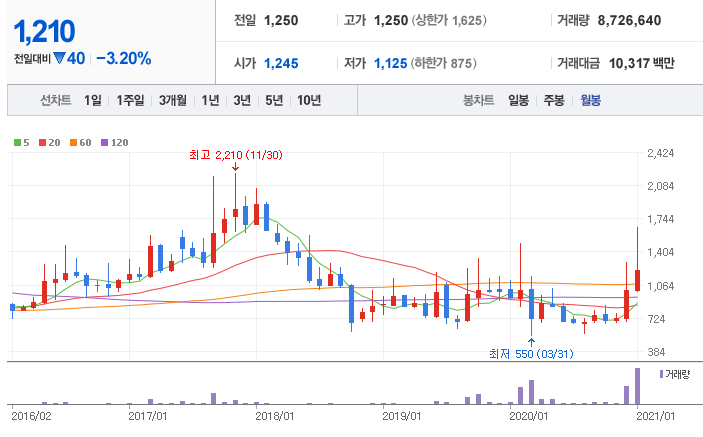
Task: Select the 1년 line chart period
Action: [210, 100]
